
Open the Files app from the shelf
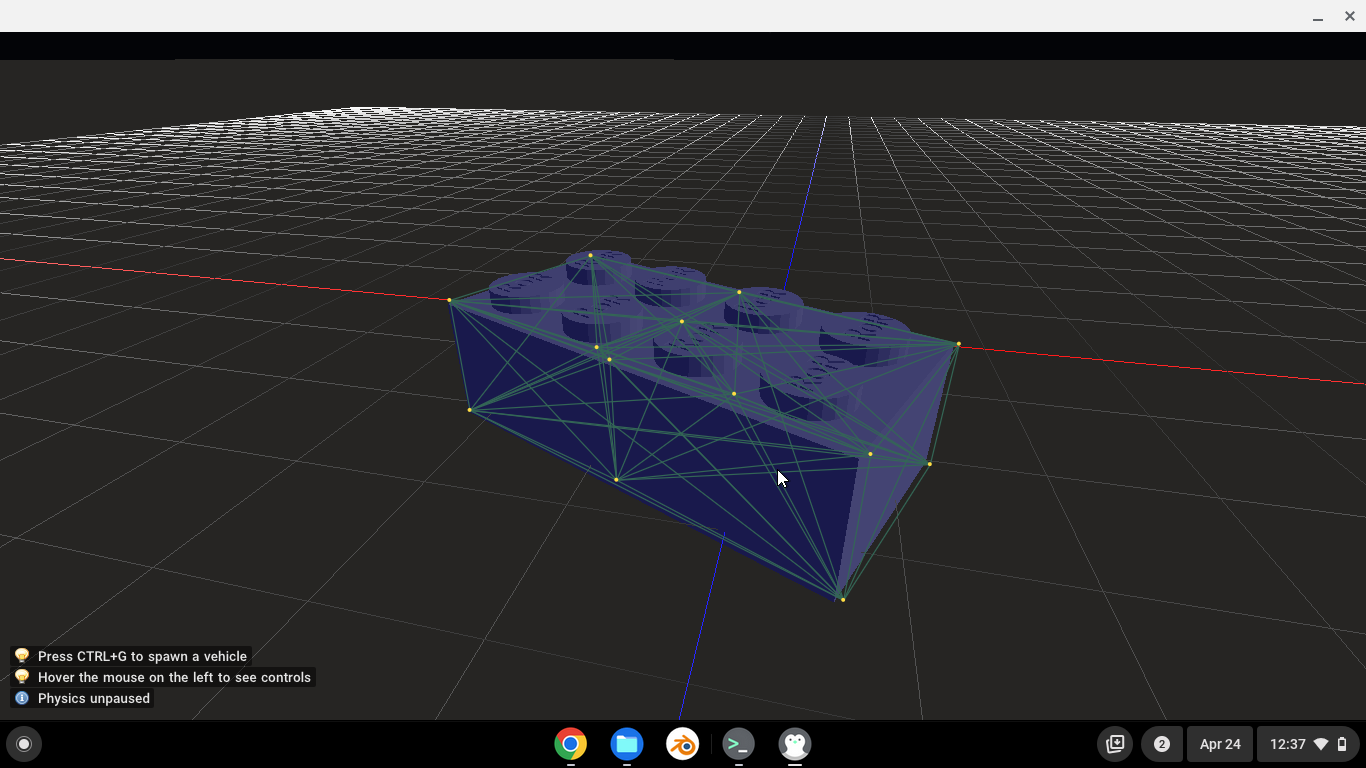pyautogui.click(x=627, y=744)
